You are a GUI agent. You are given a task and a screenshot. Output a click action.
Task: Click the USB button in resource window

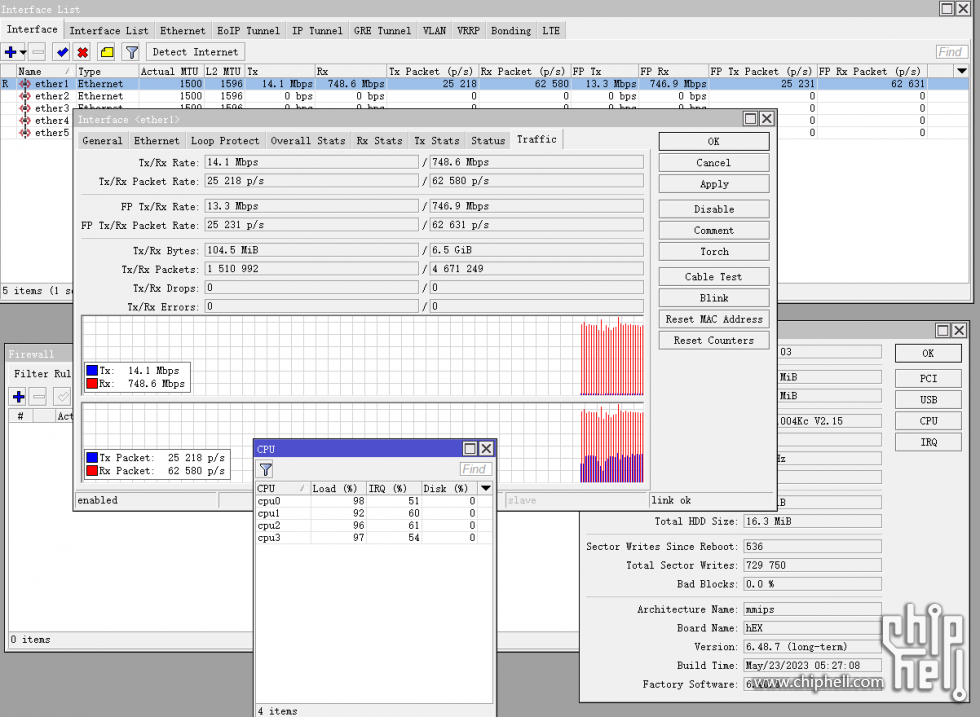(928, 399)
